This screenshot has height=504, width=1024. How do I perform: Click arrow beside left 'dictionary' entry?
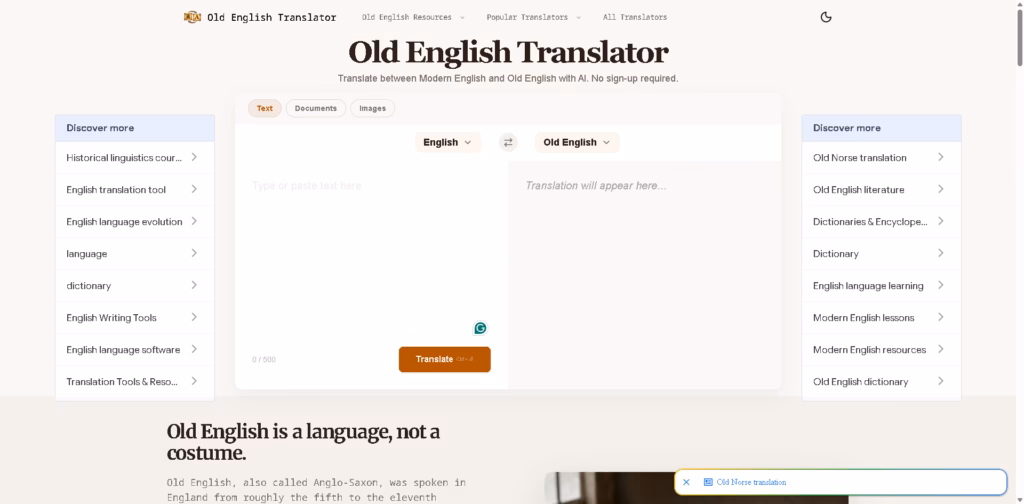tap(194, 285)
